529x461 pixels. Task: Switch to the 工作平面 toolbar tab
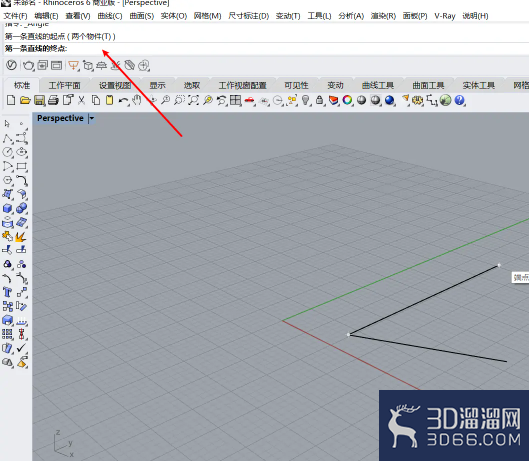tap(65, 85)
